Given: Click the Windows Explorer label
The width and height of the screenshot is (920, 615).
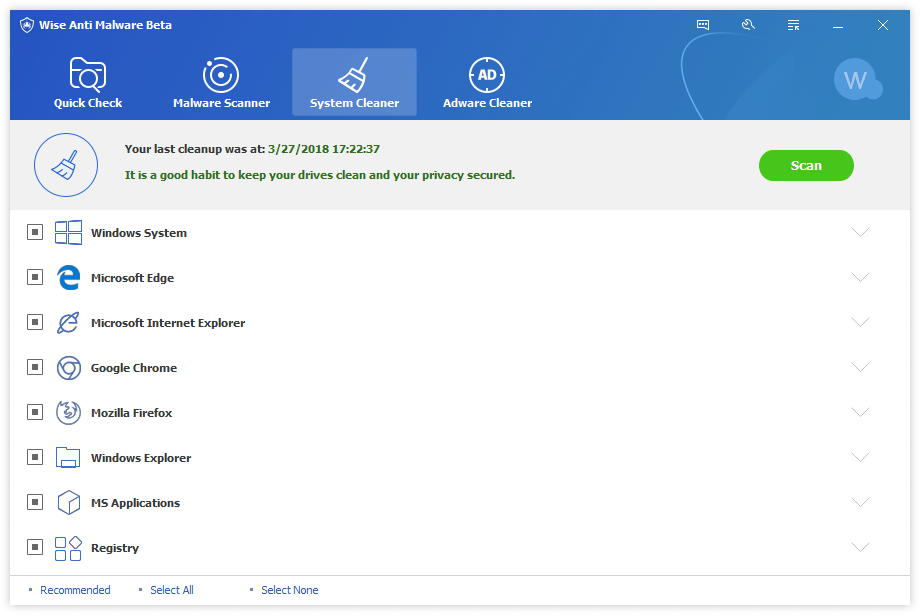Looking at the screenshot, I should click(x=141, y=458).
